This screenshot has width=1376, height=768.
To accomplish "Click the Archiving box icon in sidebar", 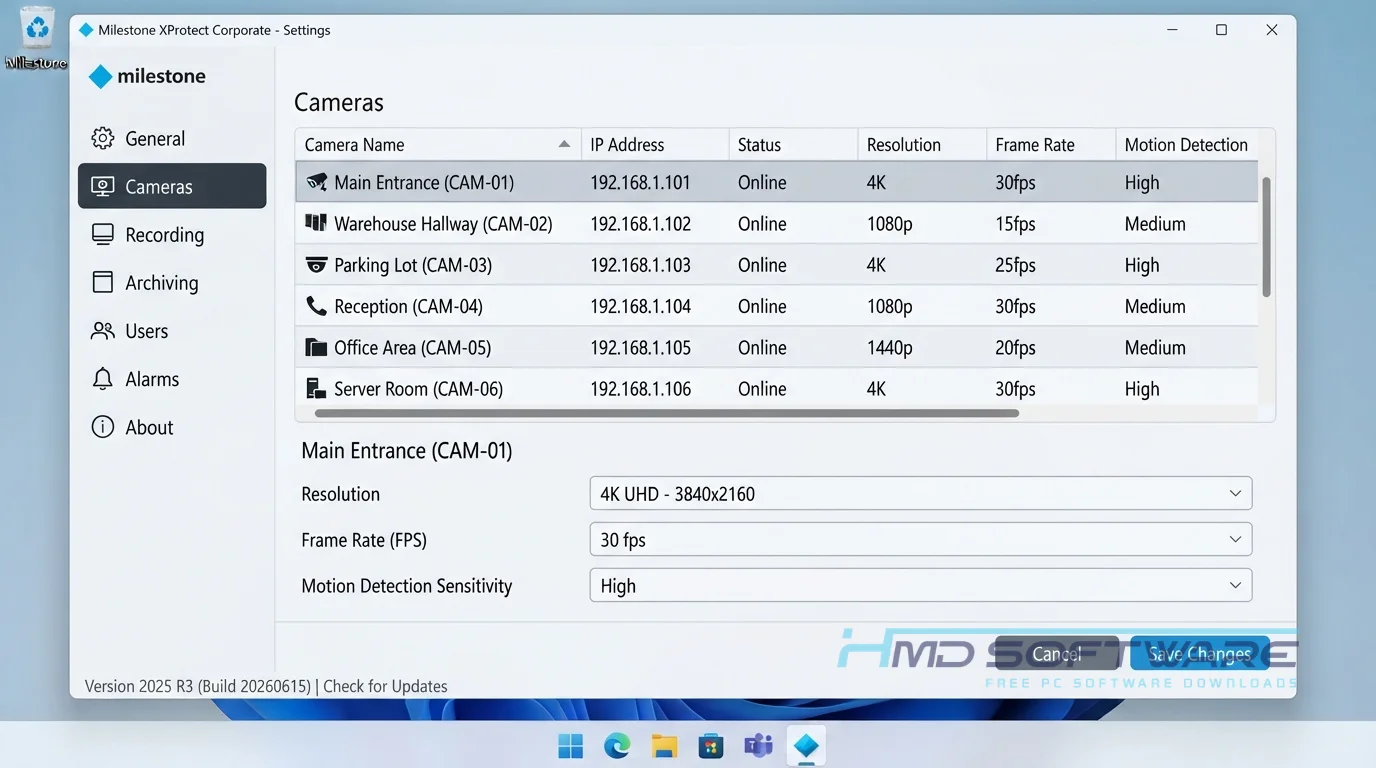I will 102,282.
